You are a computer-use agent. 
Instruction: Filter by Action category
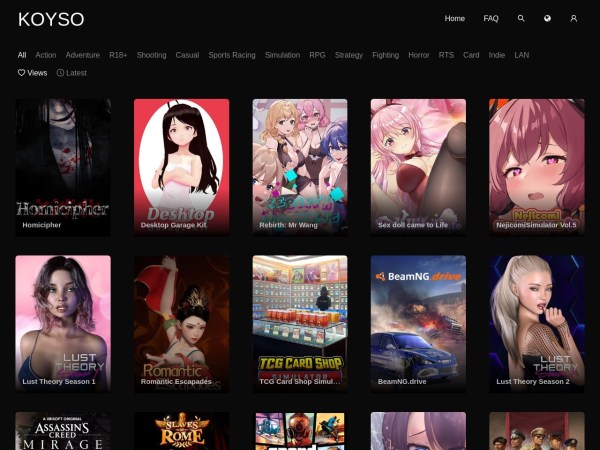46,55
